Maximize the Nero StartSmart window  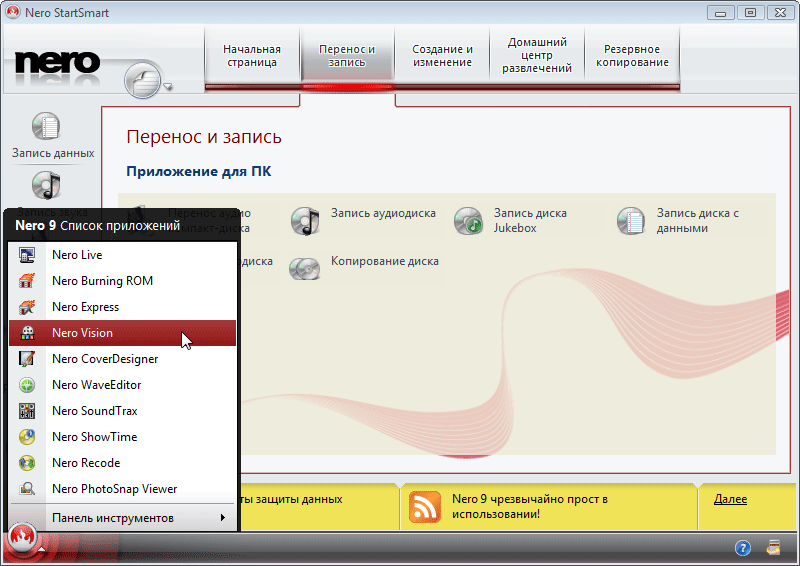click(750, 13)
